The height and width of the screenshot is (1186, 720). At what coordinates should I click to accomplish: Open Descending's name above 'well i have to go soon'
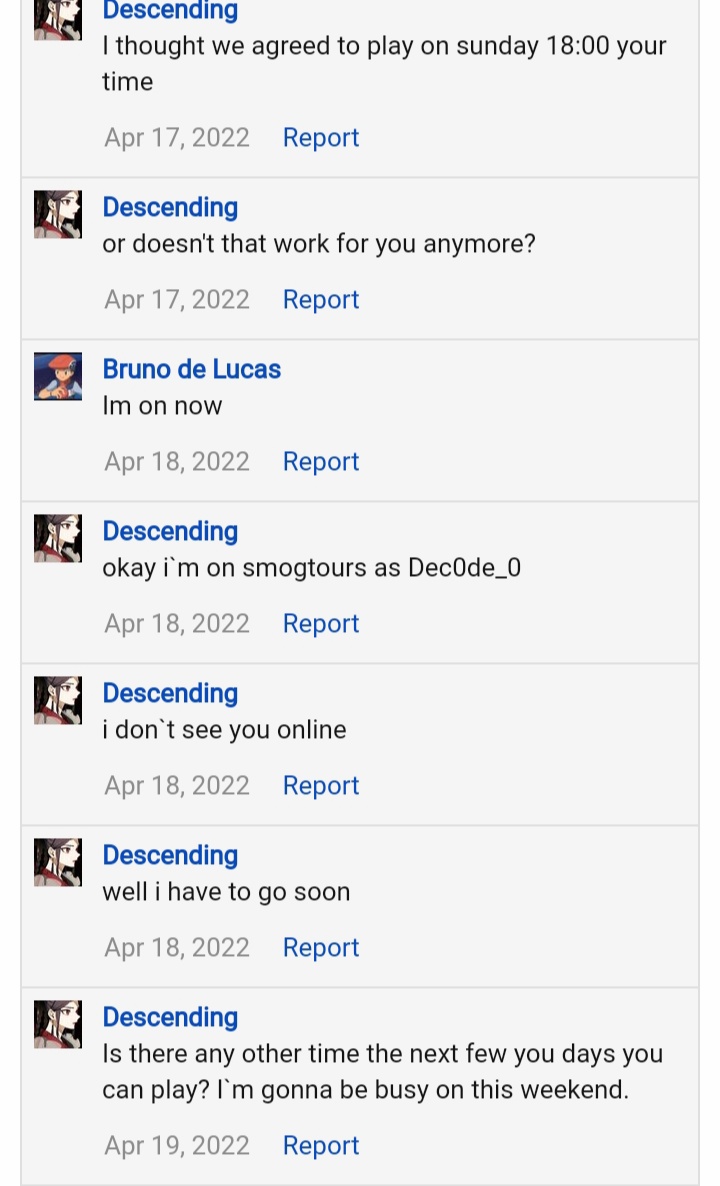(170, 855)
